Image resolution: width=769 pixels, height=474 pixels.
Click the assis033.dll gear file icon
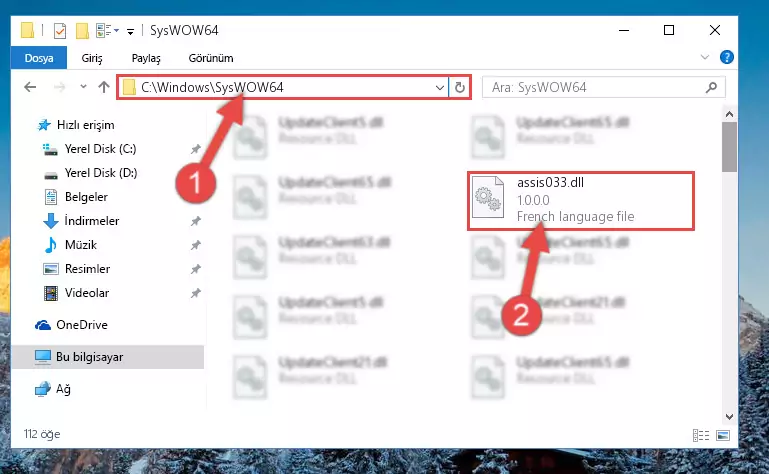487,197
